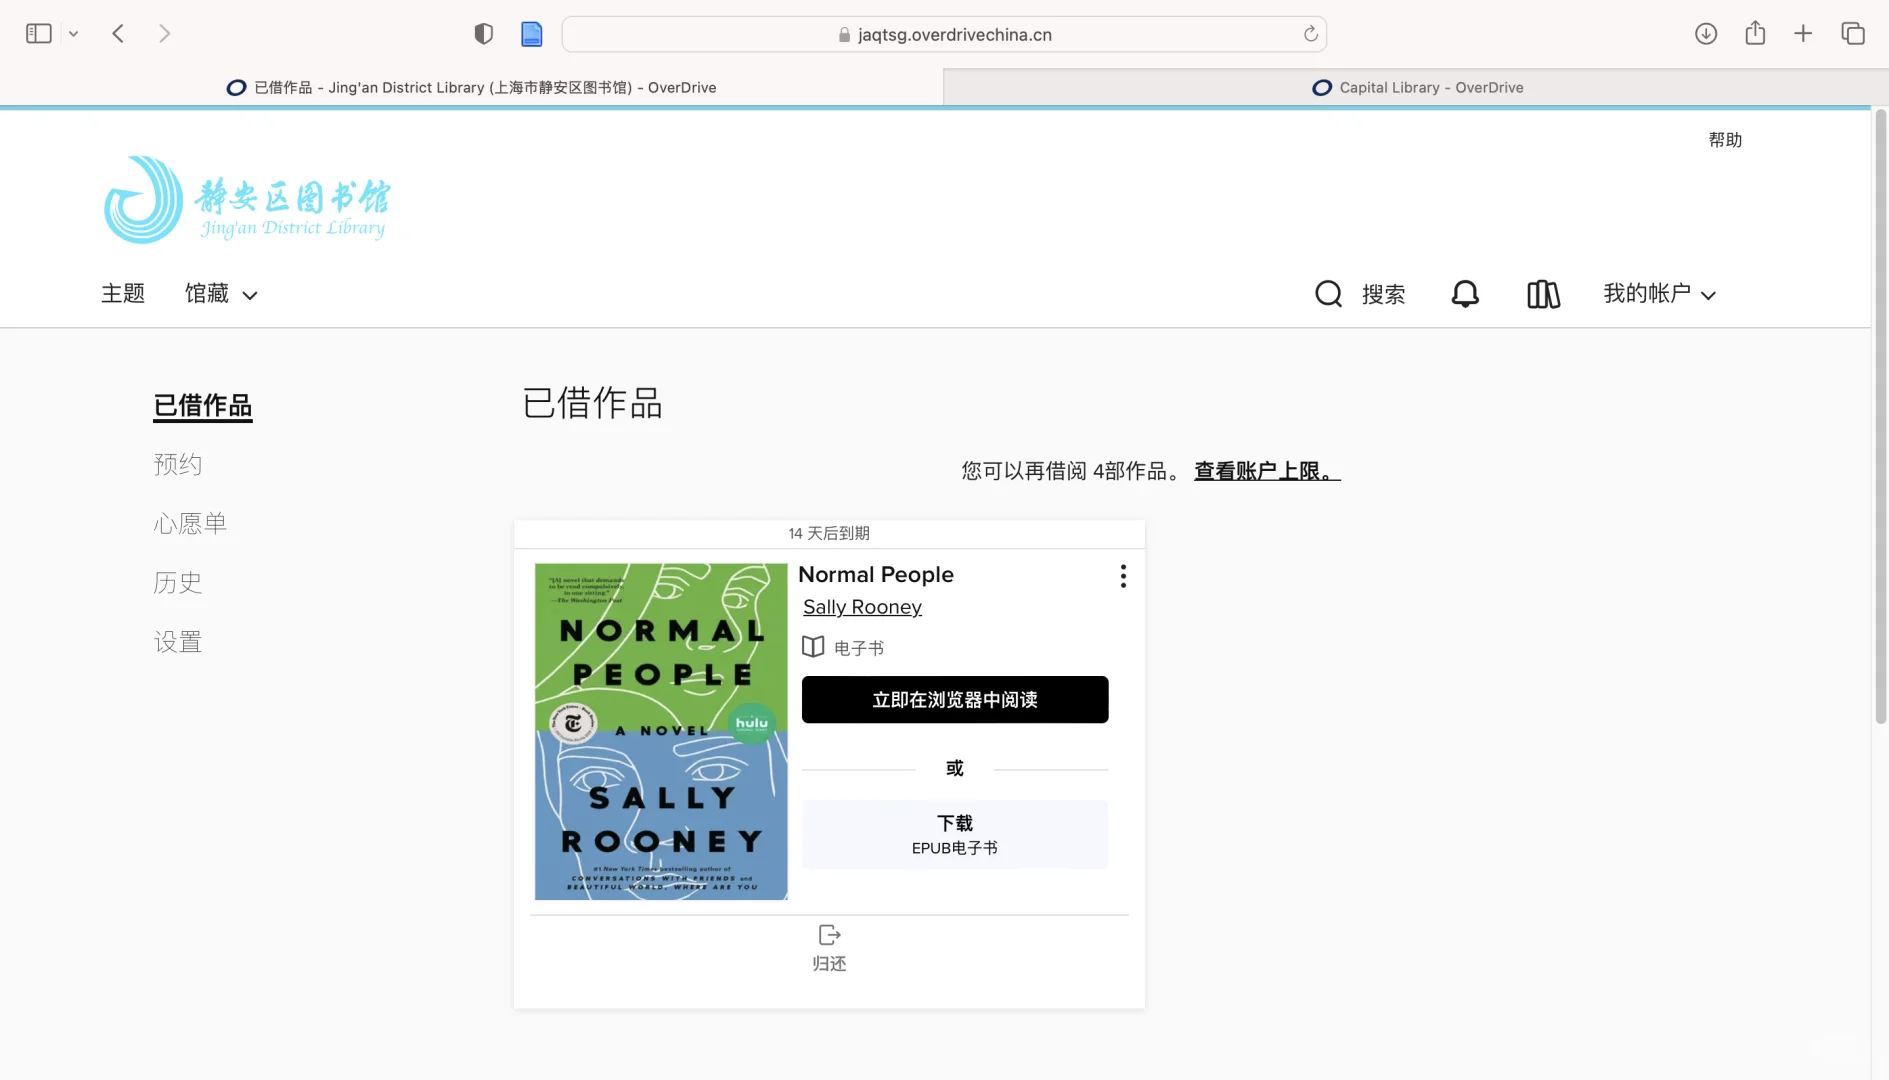Image resolution: width=1889 pixels, height=1080 pixels.
Task: Select 预约 holds in the sidebar
Action: pos(178,464)
